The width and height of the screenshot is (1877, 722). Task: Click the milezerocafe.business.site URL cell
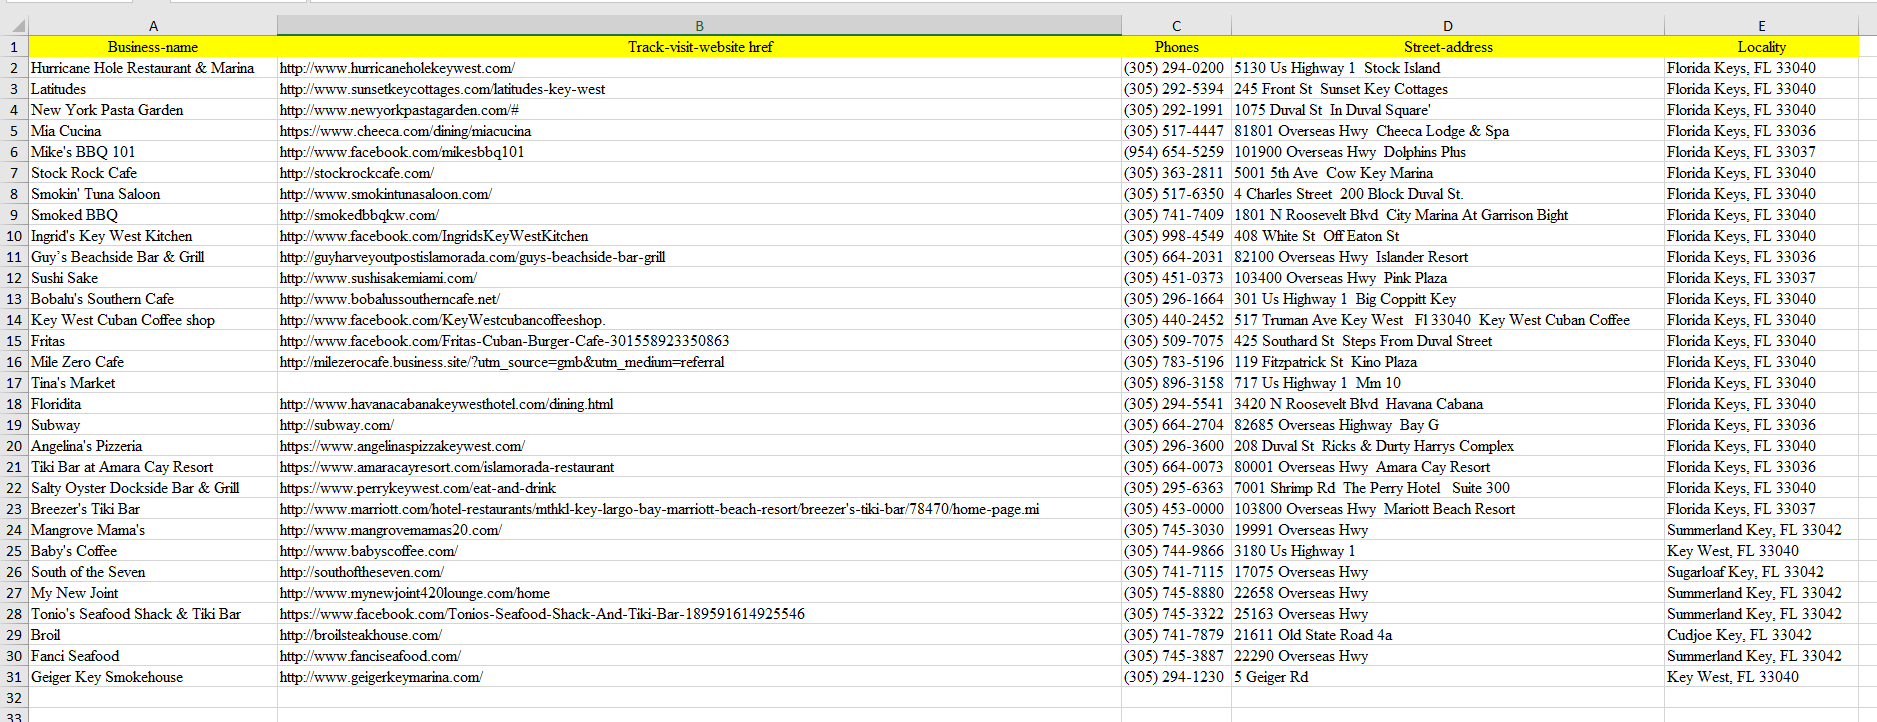[x=699, y=362]
